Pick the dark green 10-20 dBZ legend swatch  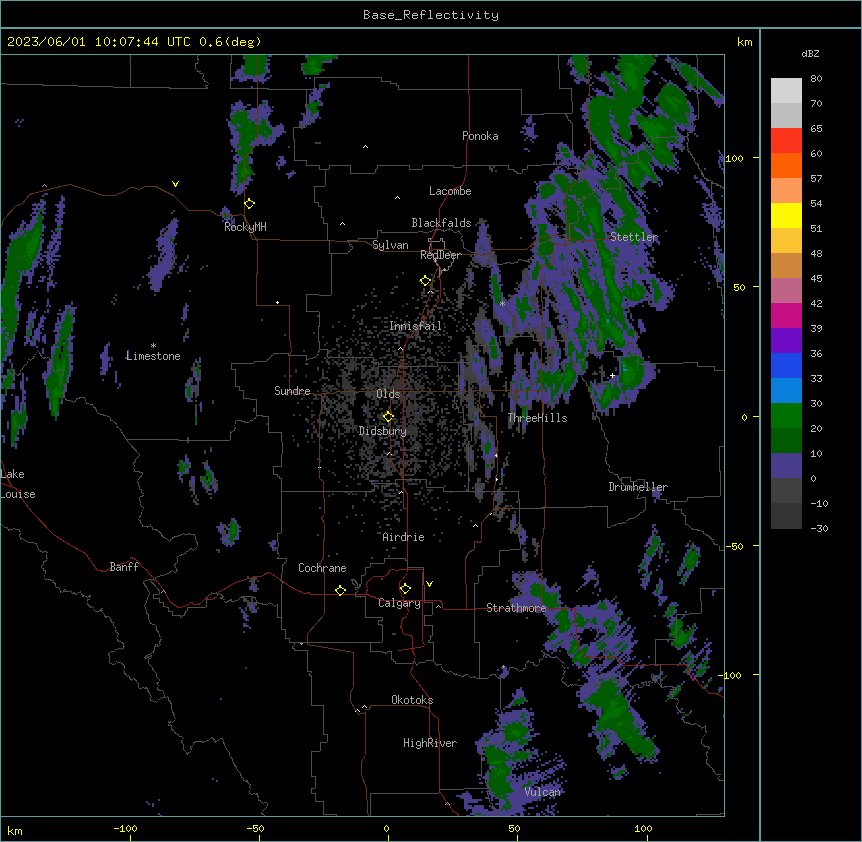(786, 441)
